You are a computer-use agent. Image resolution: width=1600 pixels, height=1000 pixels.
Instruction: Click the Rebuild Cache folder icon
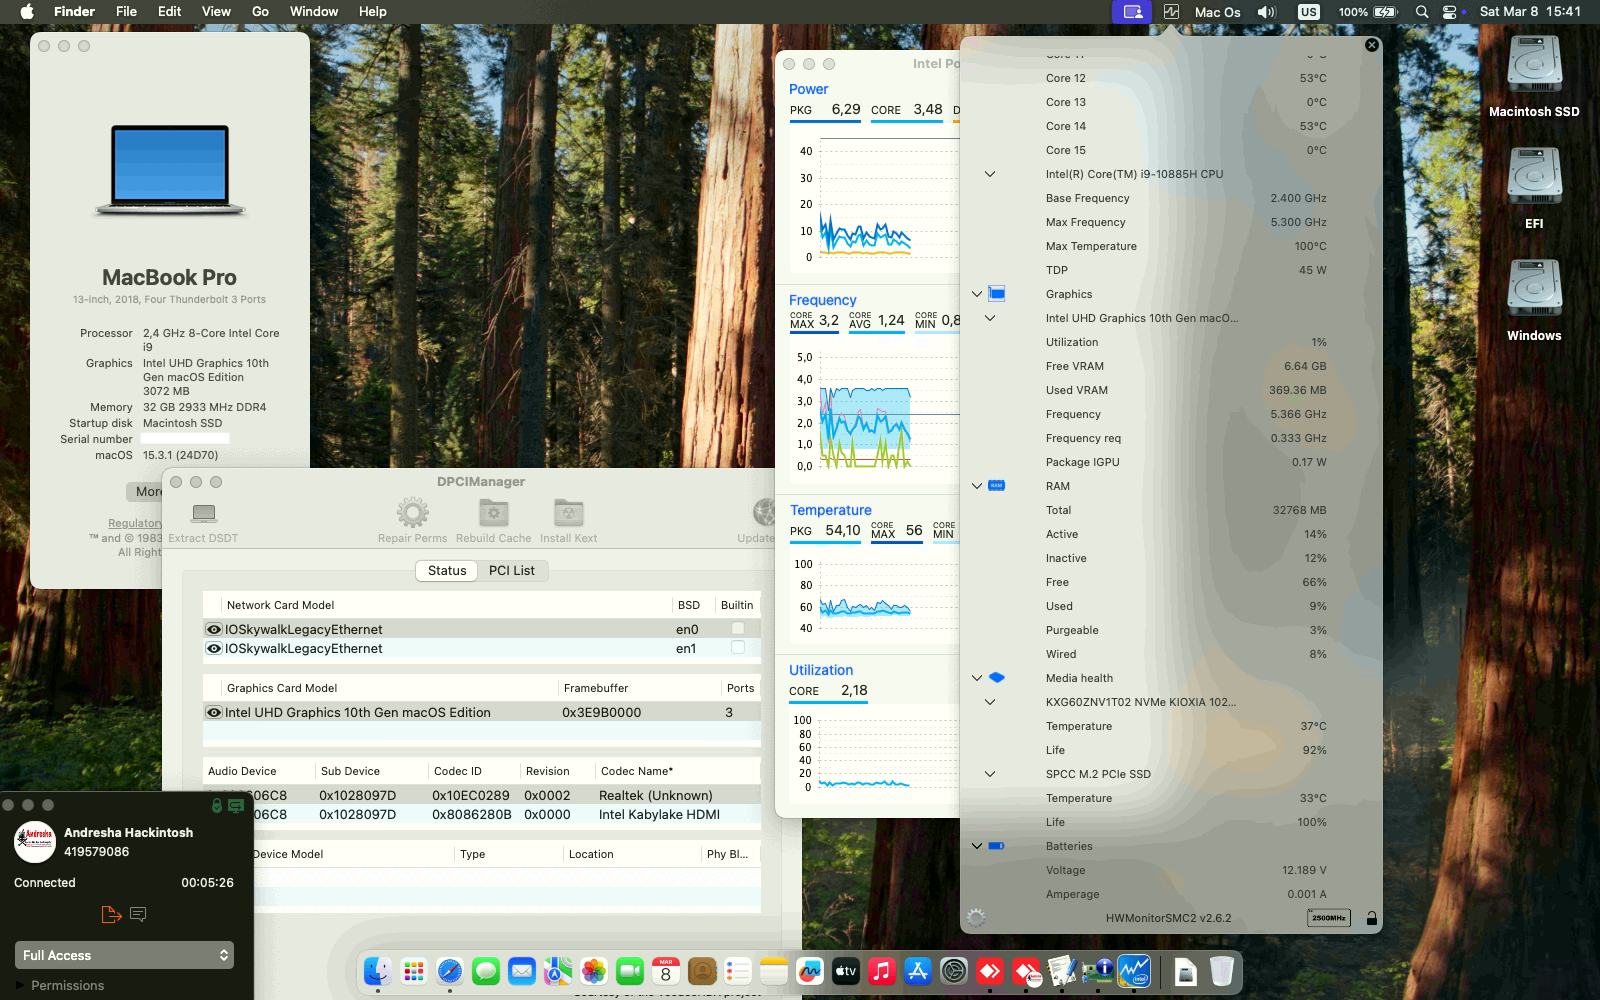(x=492, y=513)
